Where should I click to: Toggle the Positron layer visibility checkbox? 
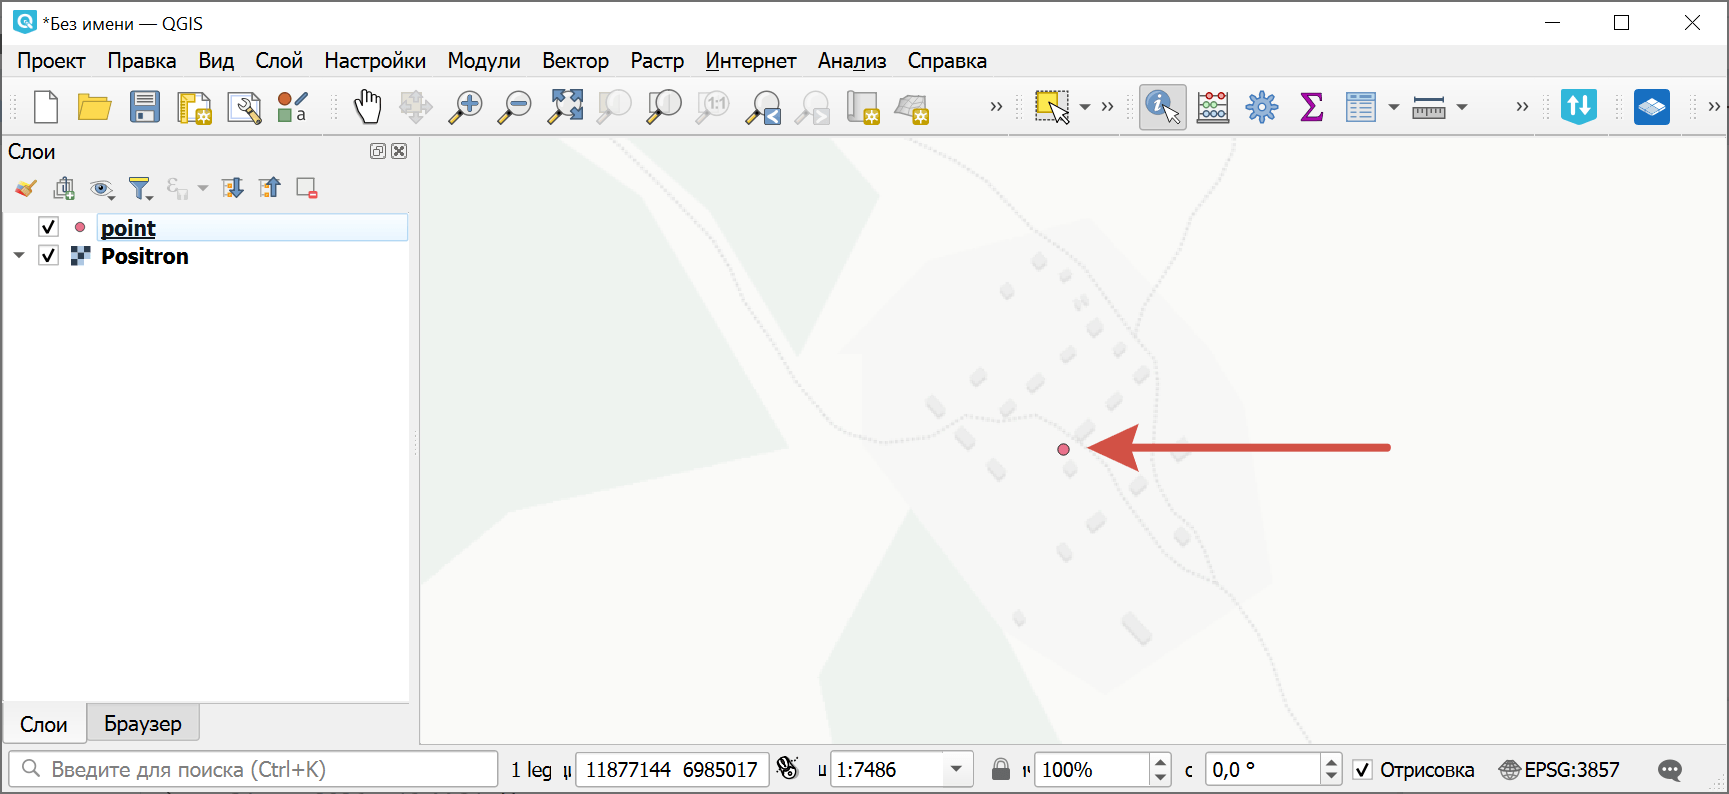[x=48, y=256]
